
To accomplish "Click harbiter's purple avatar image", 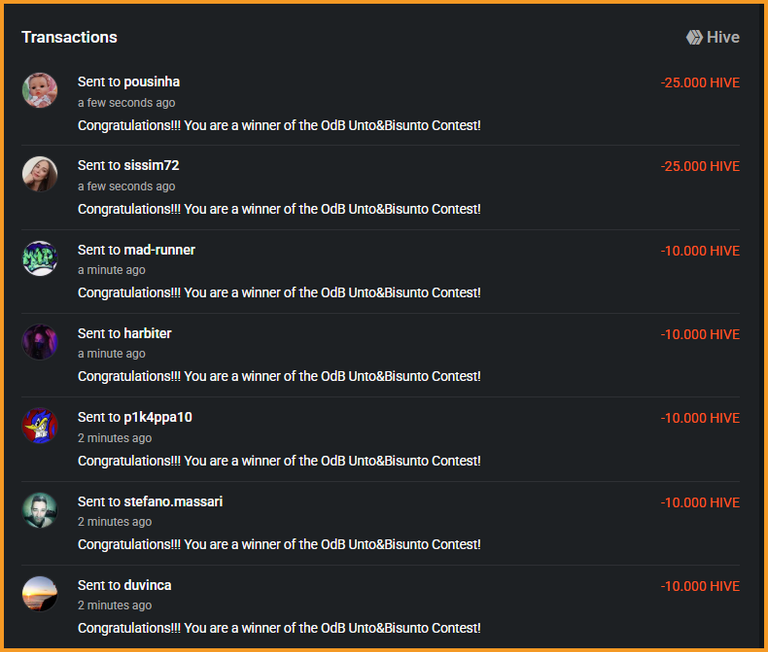I will pos(40,341).
